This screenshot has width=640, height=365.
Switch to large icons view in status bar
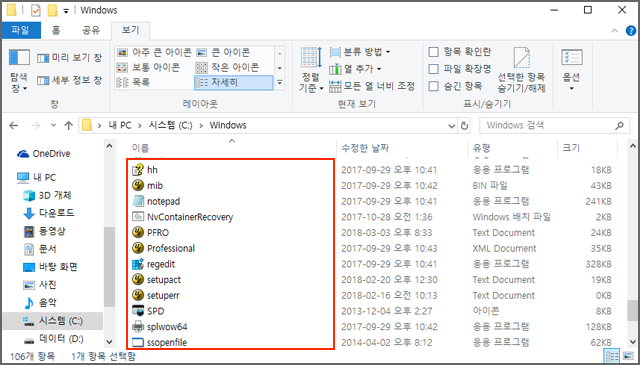[x=627, y=356]
